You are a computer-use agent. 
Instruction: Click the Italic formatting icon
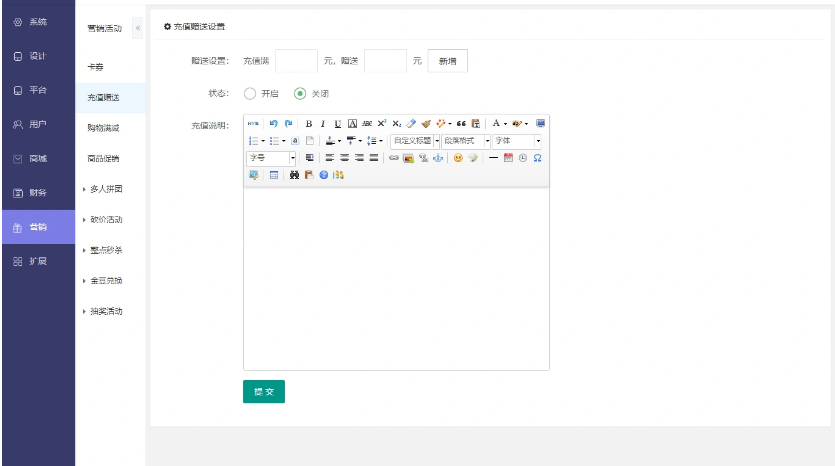[x=323, y=124]
